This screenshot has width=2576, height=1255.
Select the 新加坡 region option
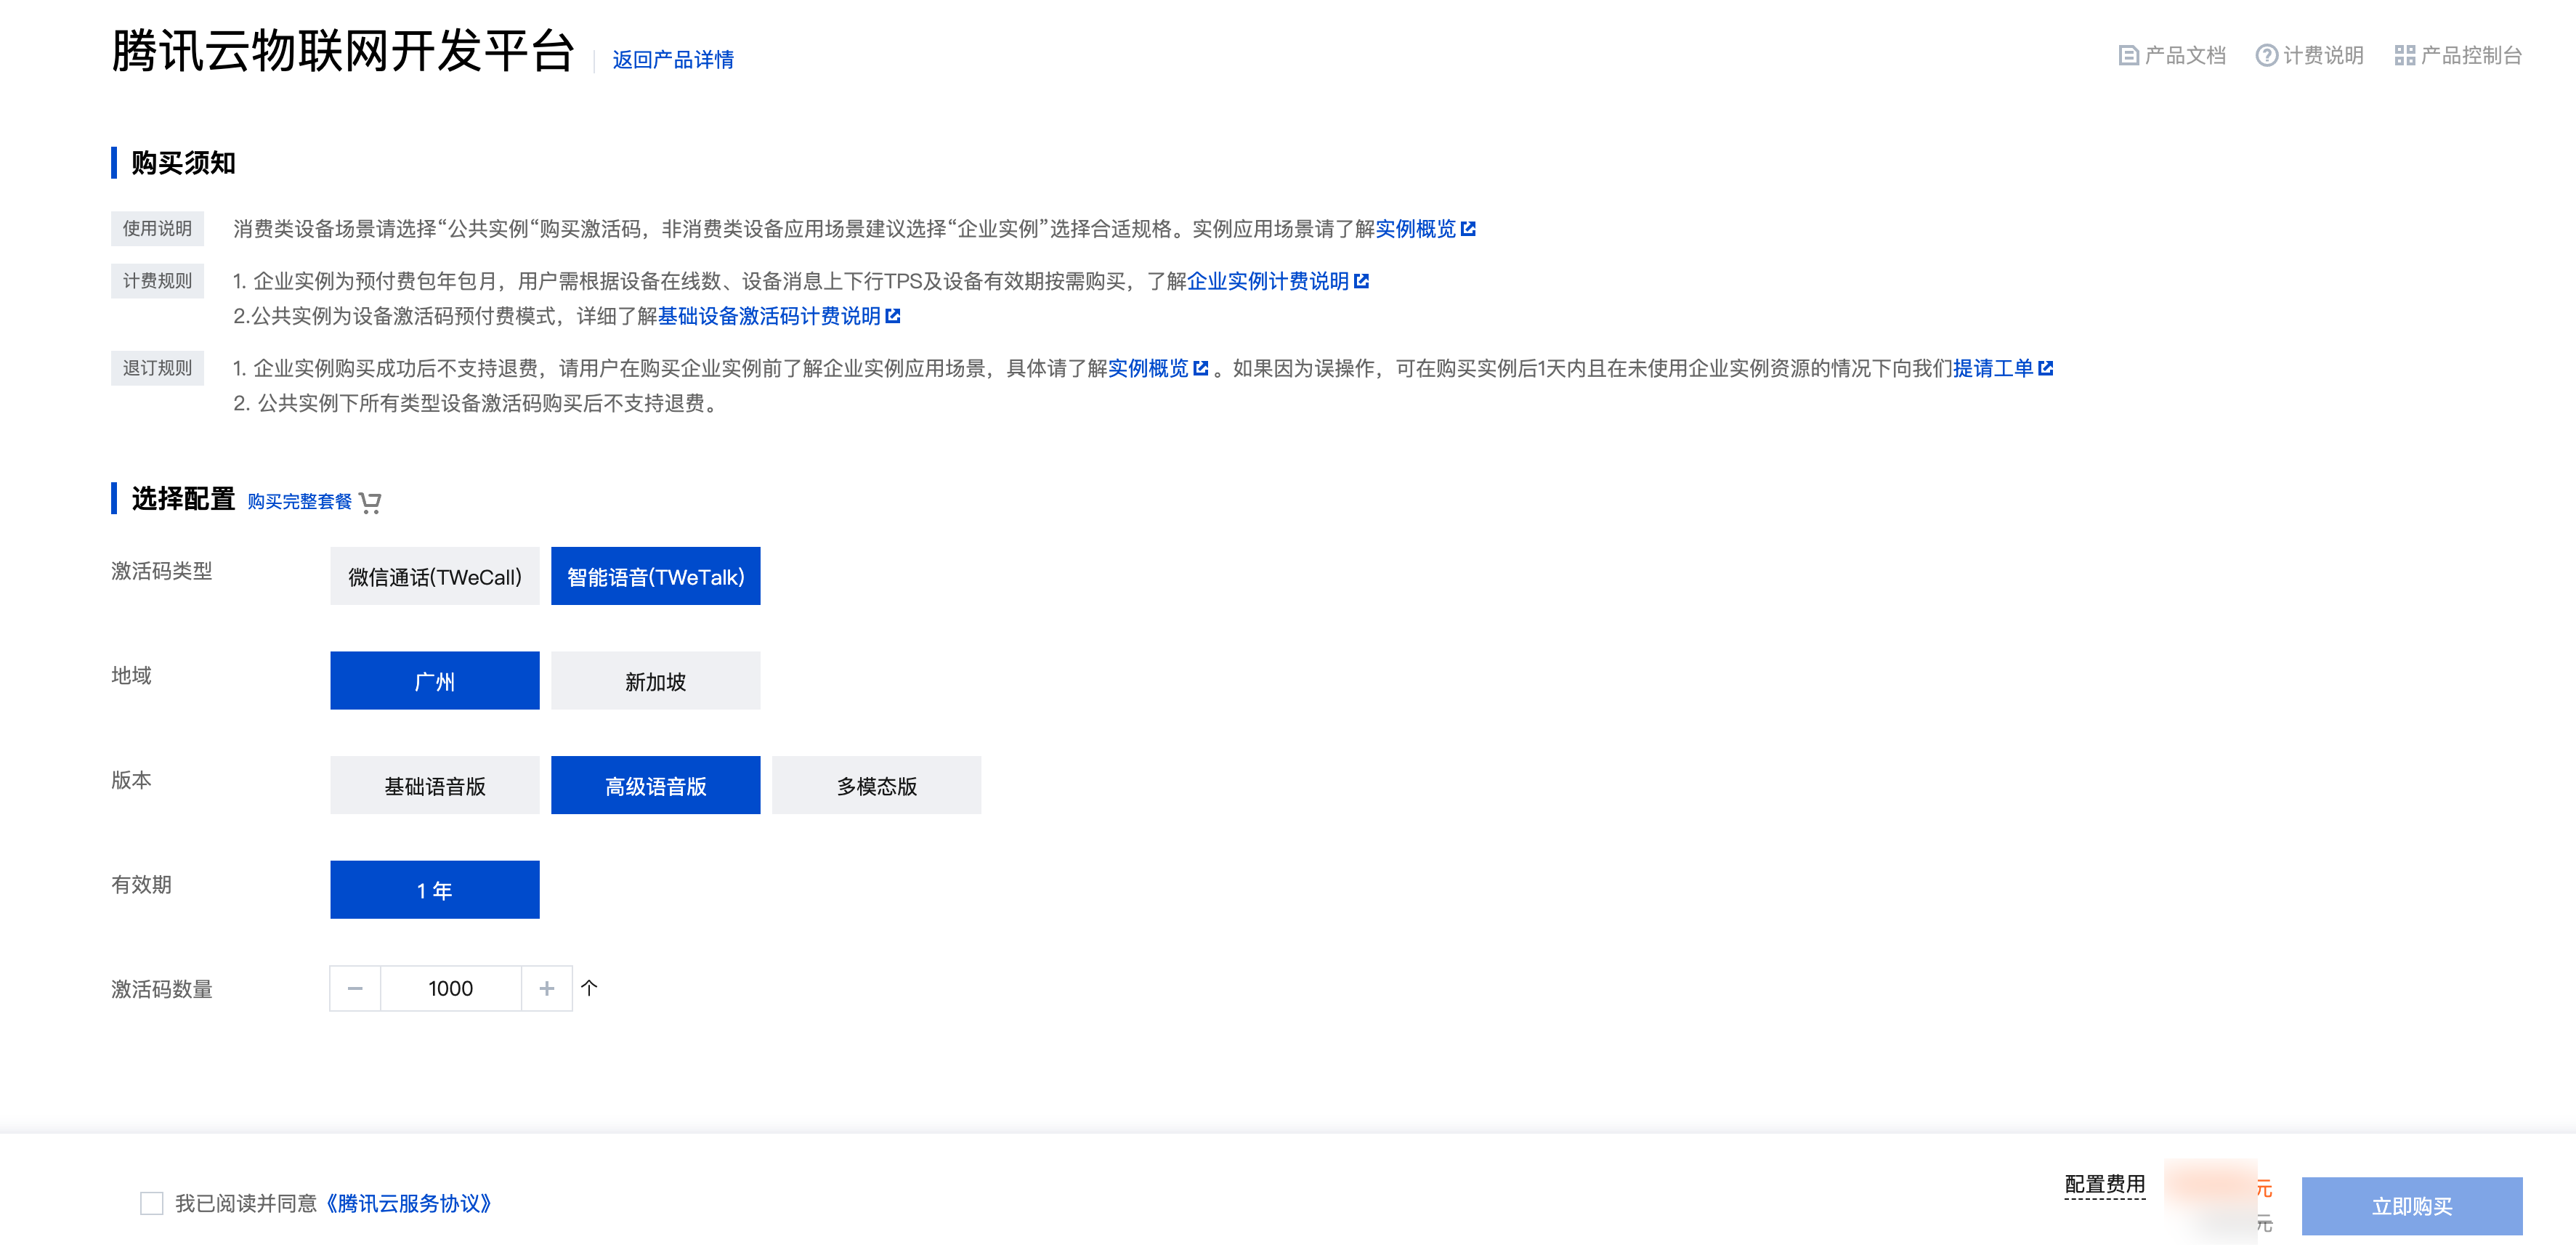coord(655,682)
